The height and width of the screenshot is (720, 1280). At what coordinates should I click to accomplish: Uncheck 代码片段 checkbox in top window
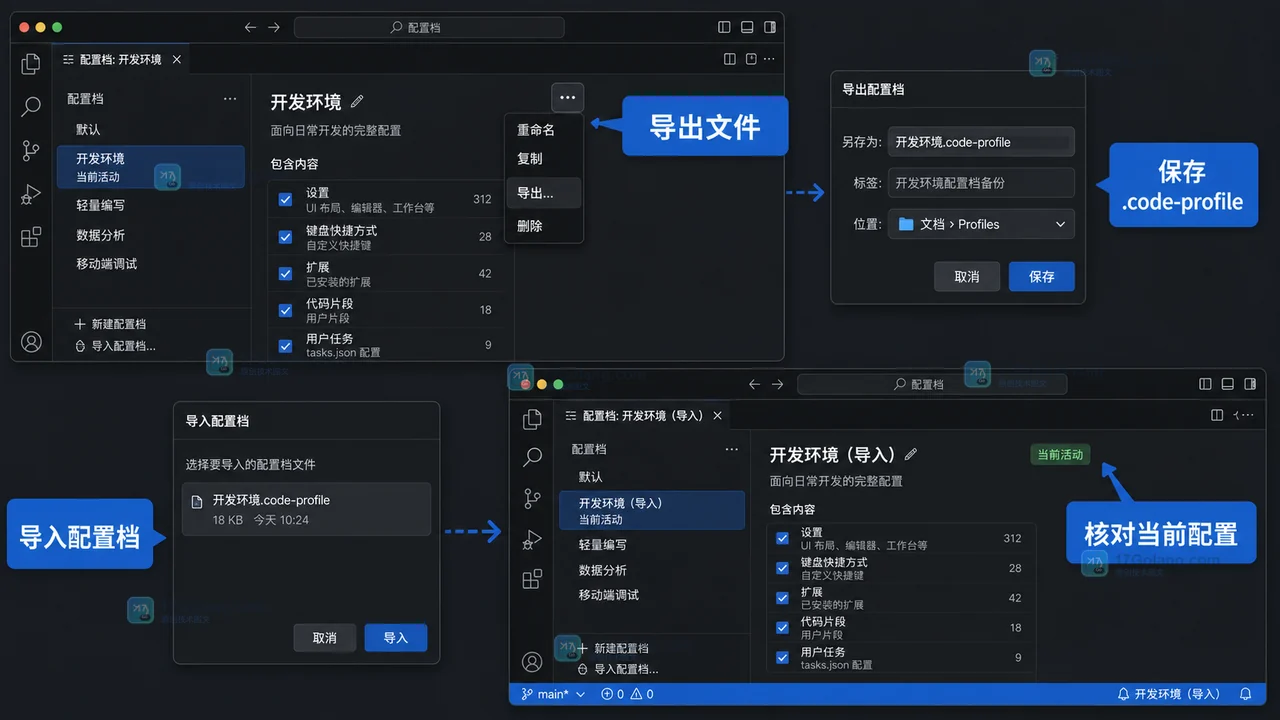pyautogui.click(x=285, y=310)
